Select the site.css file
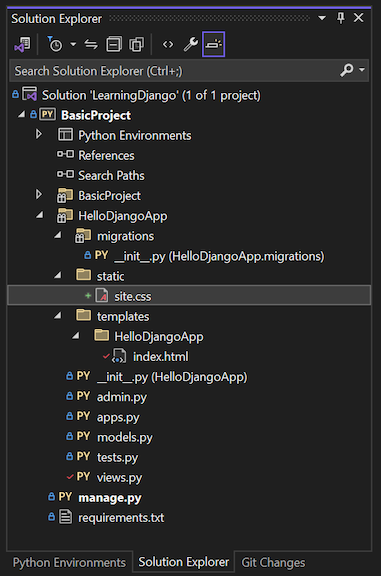381x576 pixels. coord(133,296)
